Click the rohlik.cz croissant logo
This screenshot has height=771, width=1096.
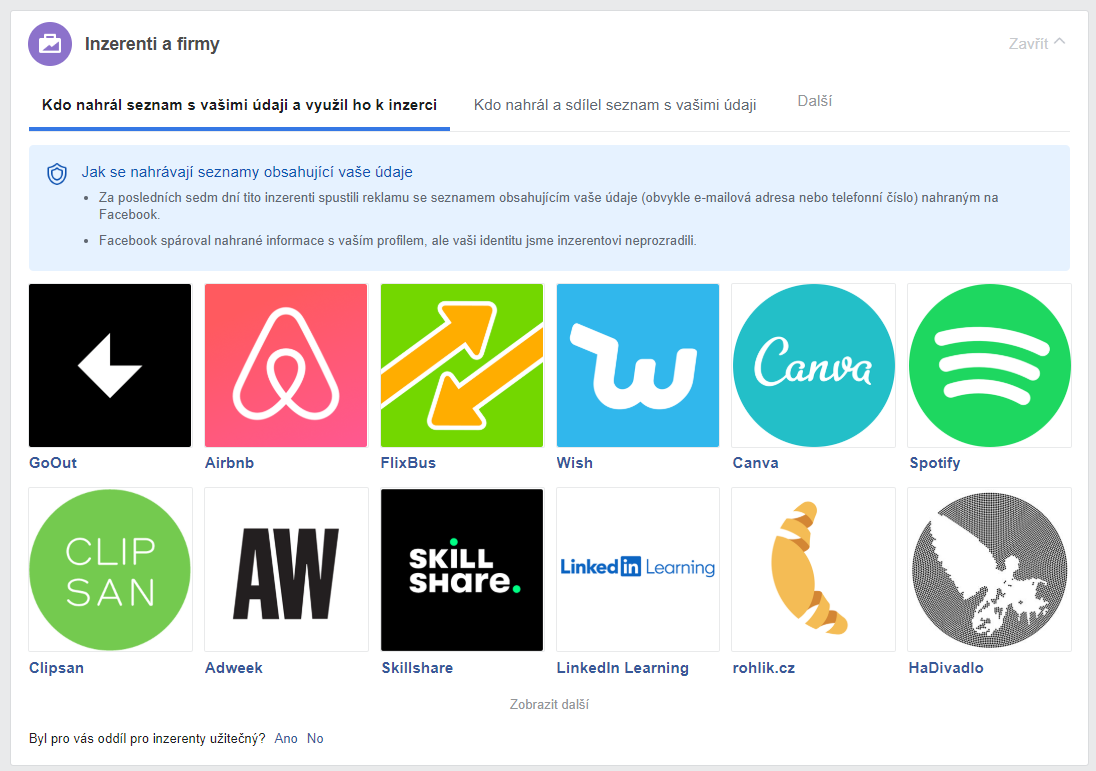point(813,569)
